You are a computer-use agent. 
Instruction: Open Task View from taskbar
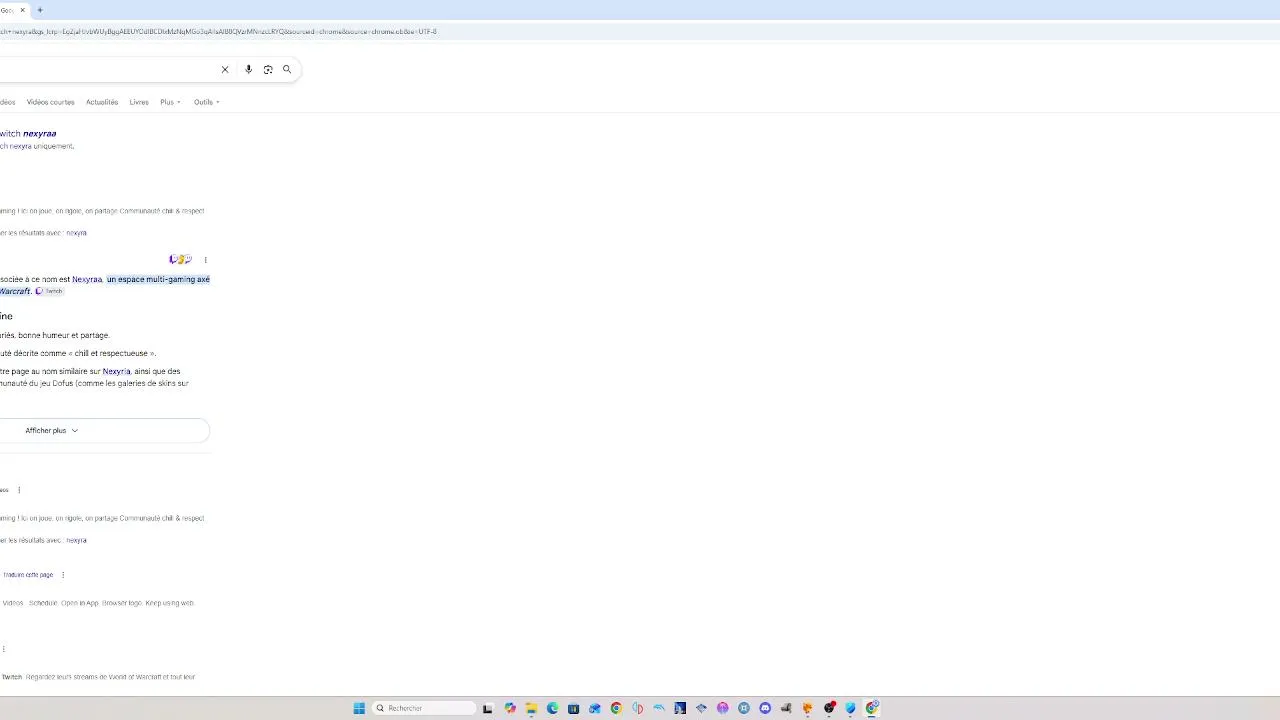[x=488, y=708]
